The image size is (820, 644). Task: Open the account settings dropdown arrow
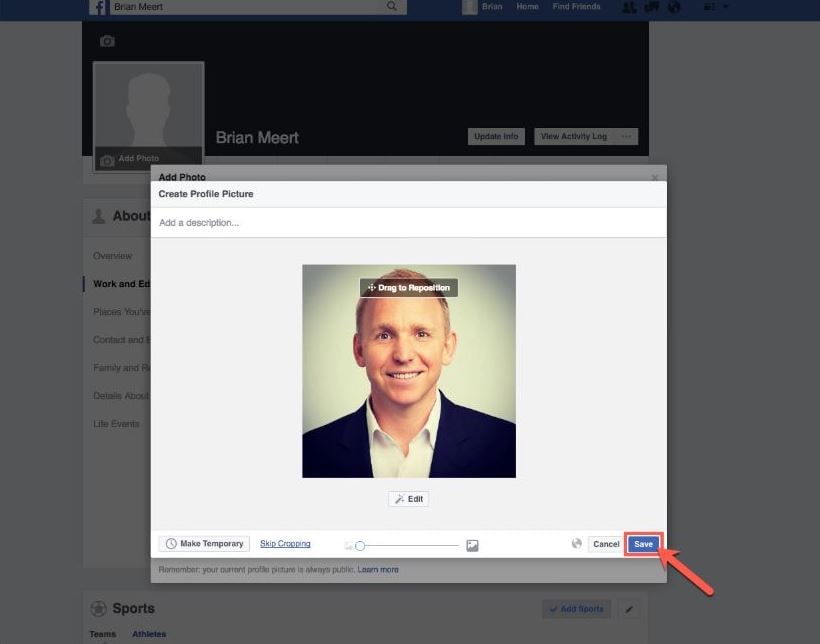725,7
